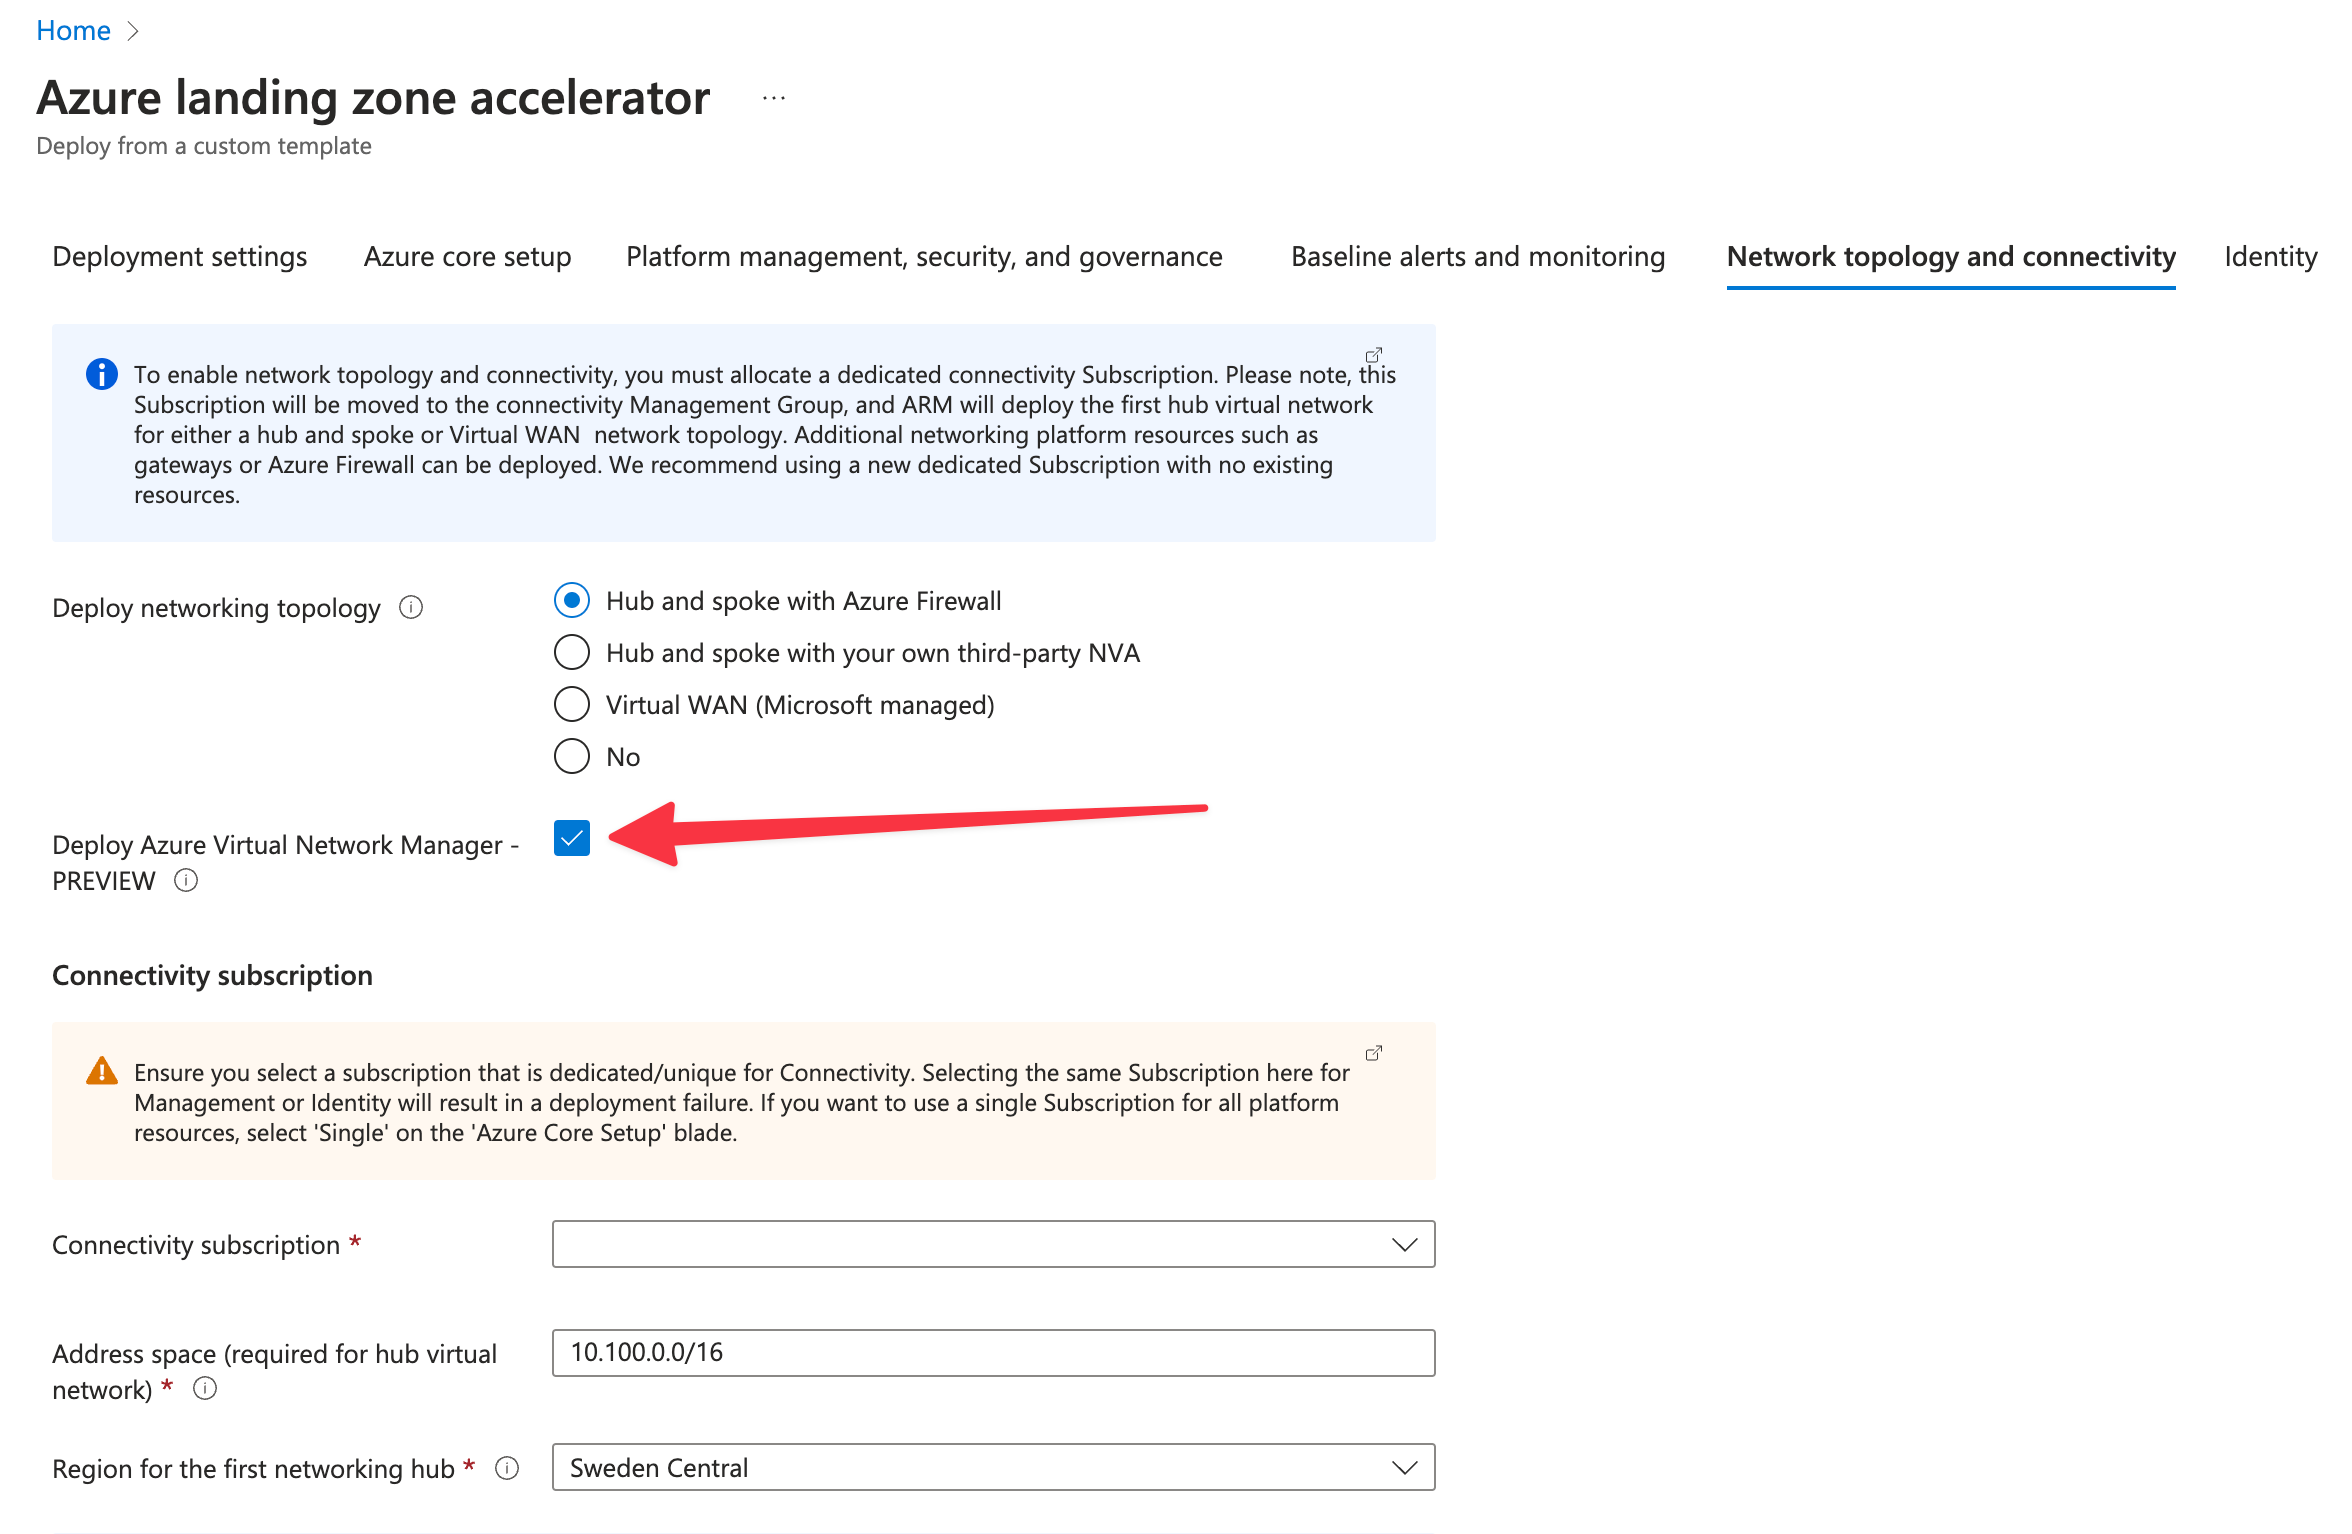The width and height of the screenshot is (2352, 1534).
Task: Select Virtual WAN (Microsoft managed) option
Action: click(x=571, y=704)
